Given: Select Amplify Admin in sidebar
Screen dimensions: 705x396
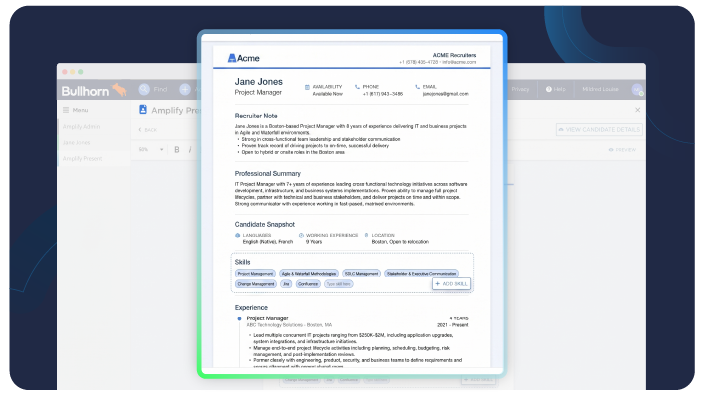Looking at the screenshot, I should pyautogui.click(x=81, y=127).
